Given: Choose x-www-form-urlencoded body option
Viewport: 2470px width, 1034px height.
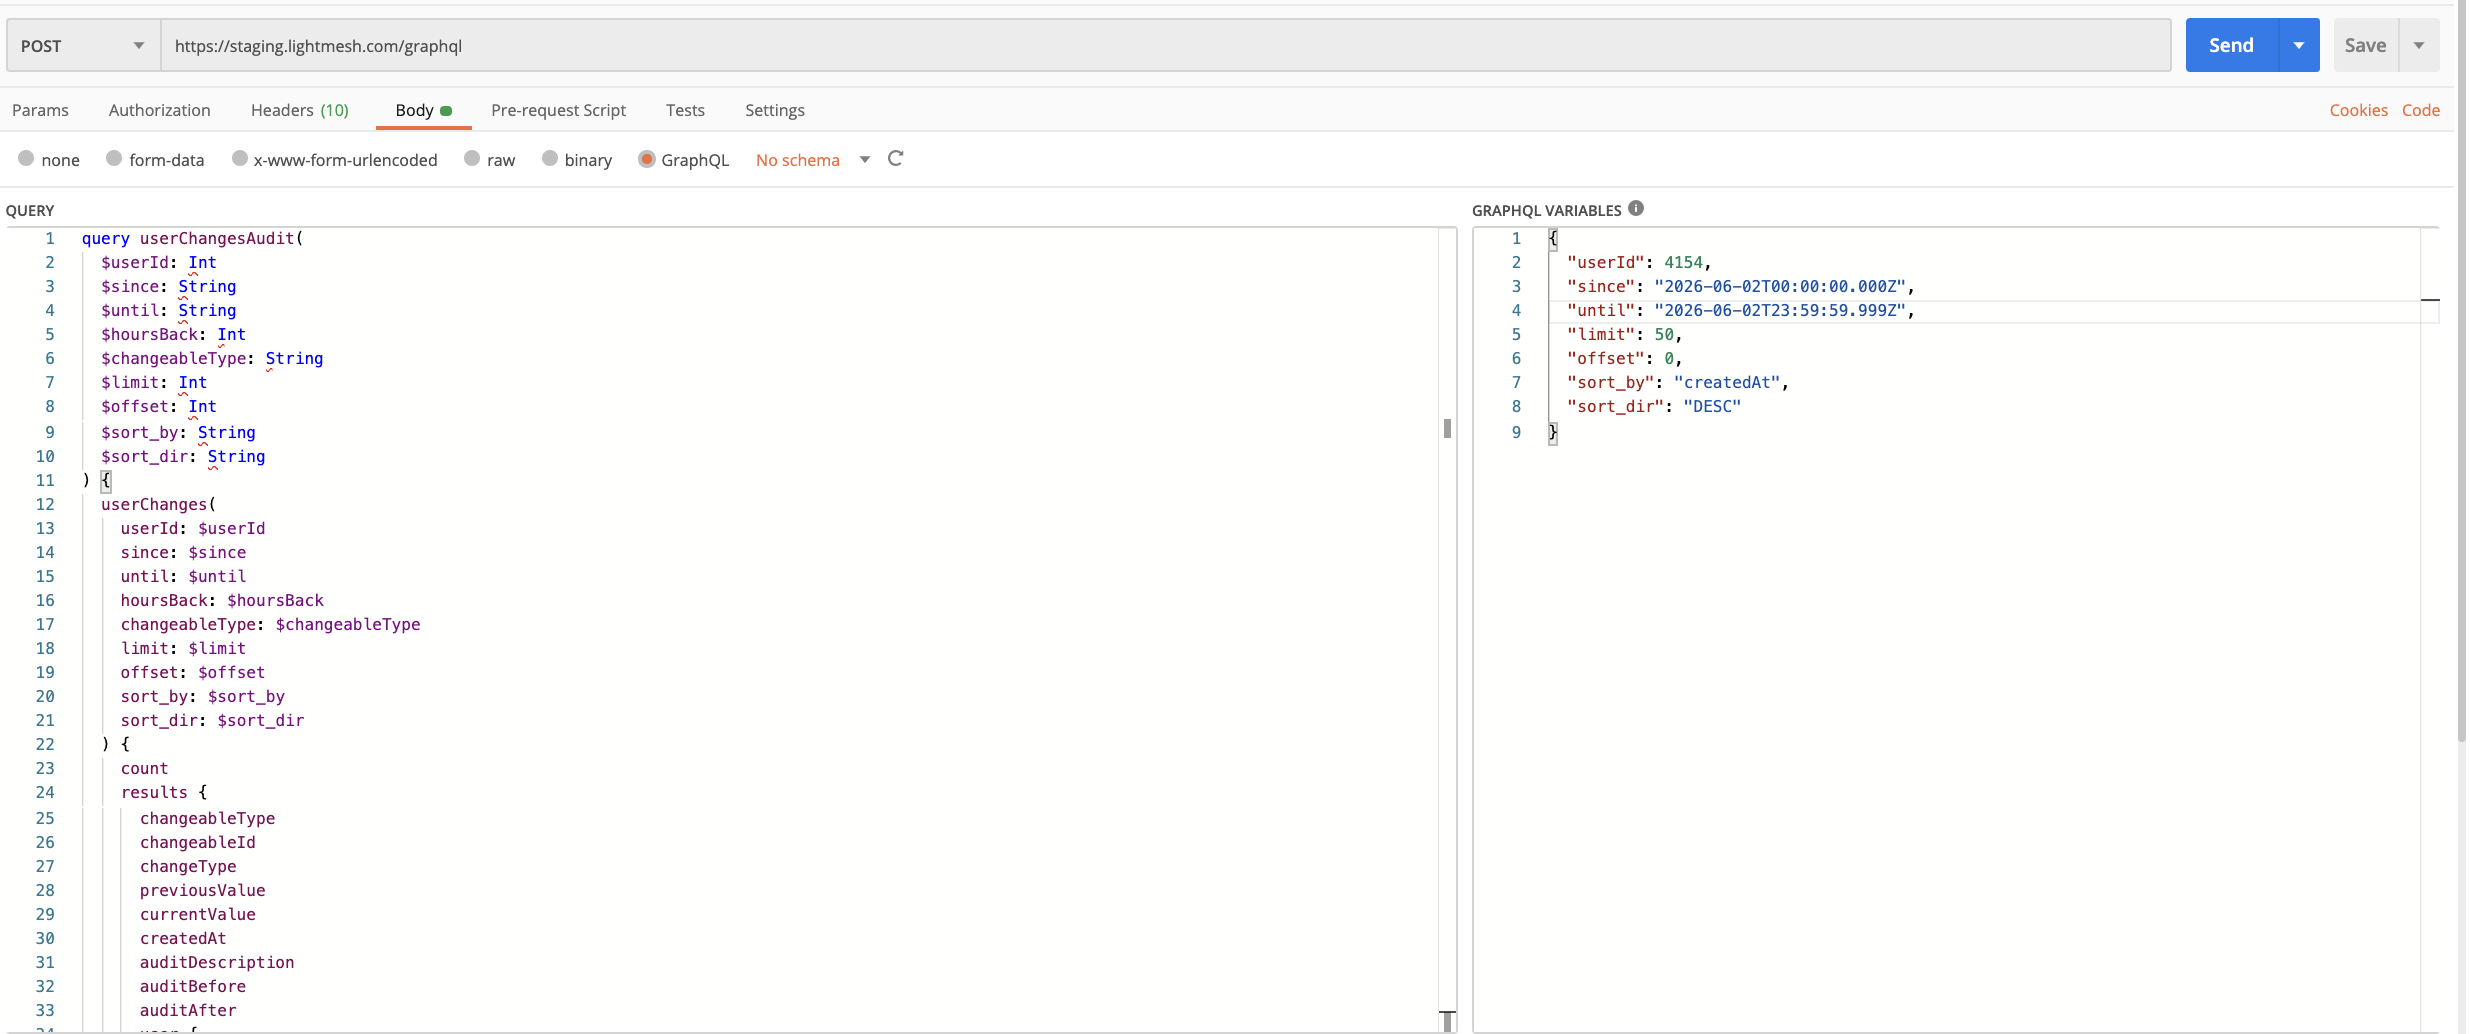Looking at the screenshot, I should (240, 159).
